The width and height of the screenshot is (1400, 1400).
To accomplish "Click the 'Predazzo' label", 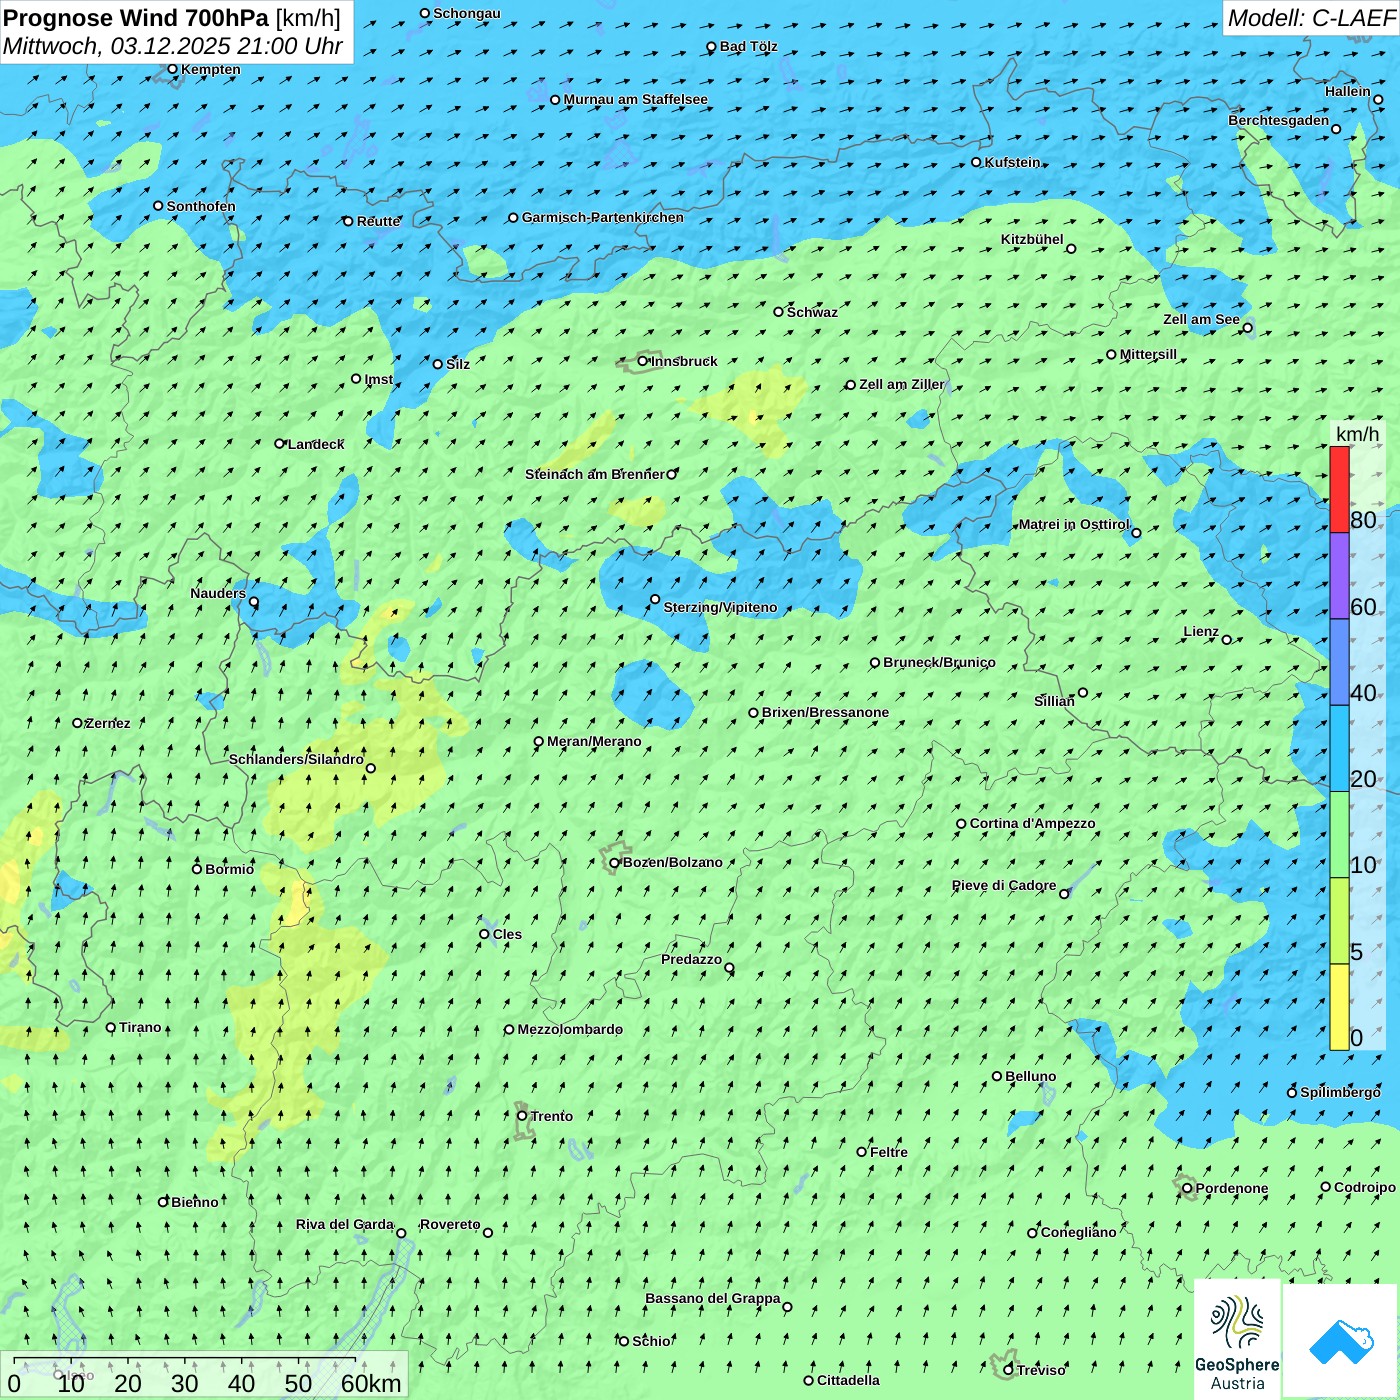I will pos(691,959).
